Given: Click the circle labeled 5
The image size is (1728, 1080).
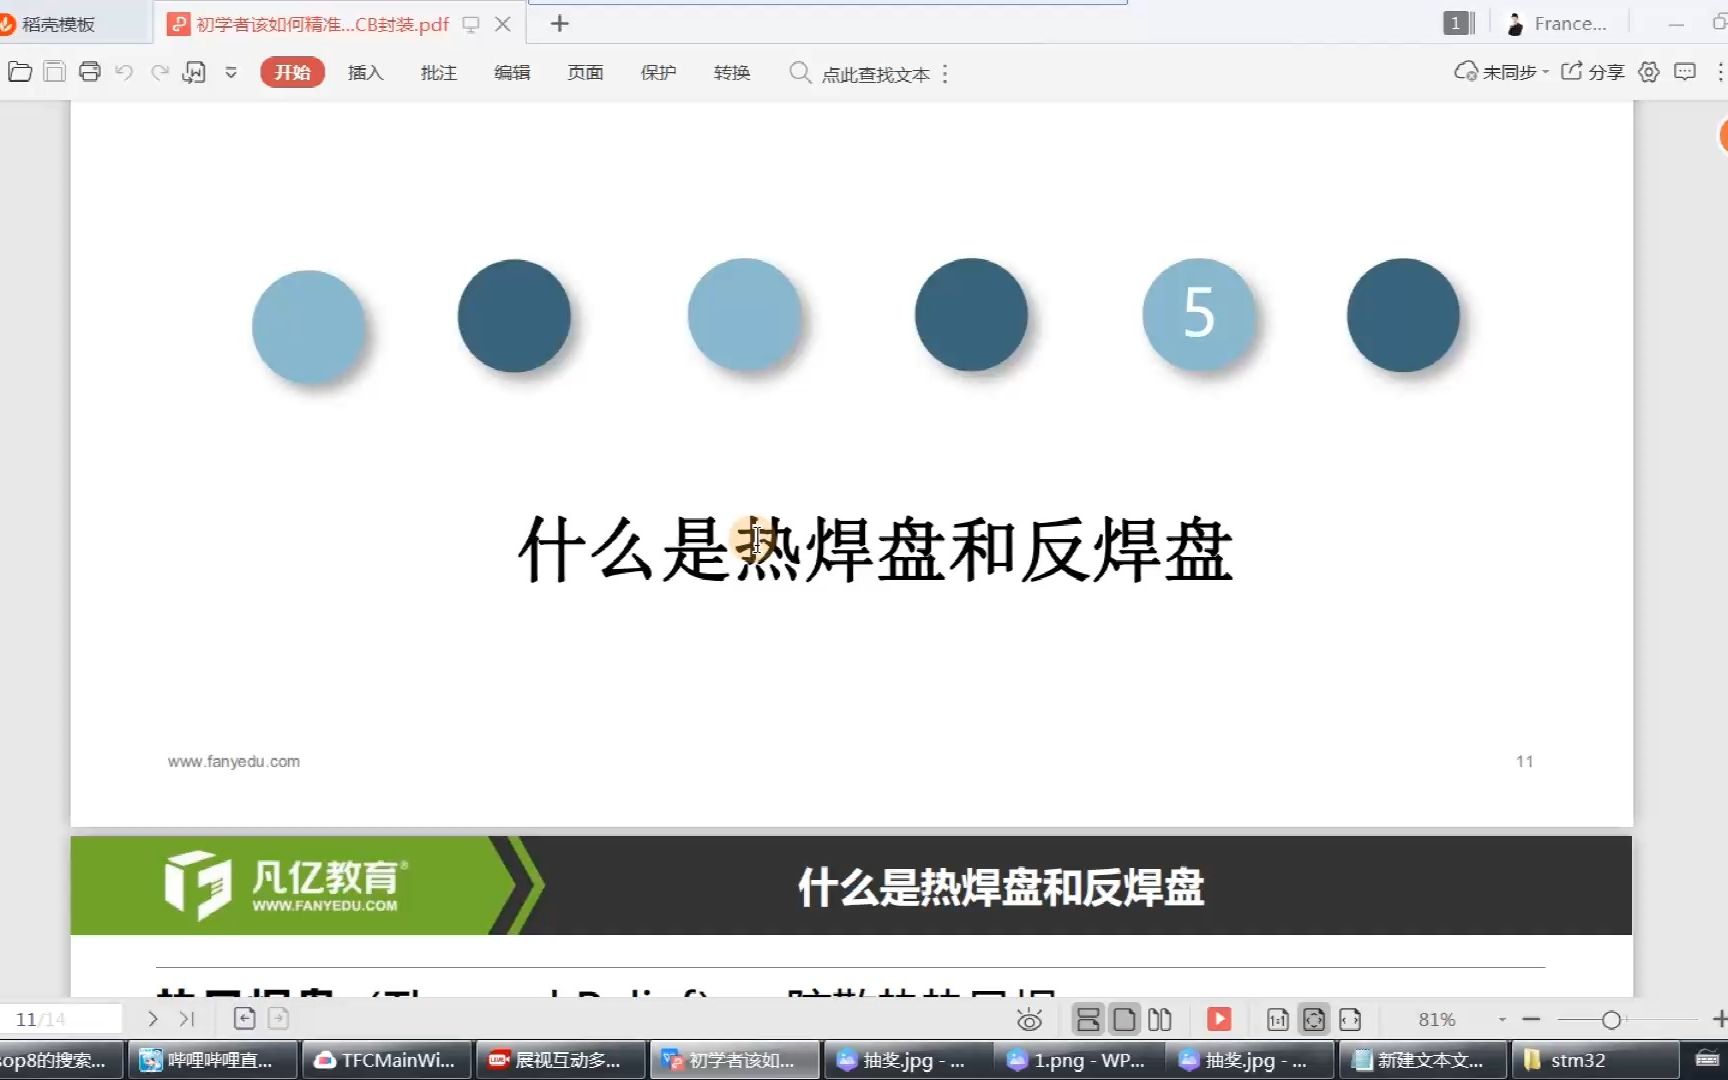Looking at the screenshot, I should [x=1198, y=315].
